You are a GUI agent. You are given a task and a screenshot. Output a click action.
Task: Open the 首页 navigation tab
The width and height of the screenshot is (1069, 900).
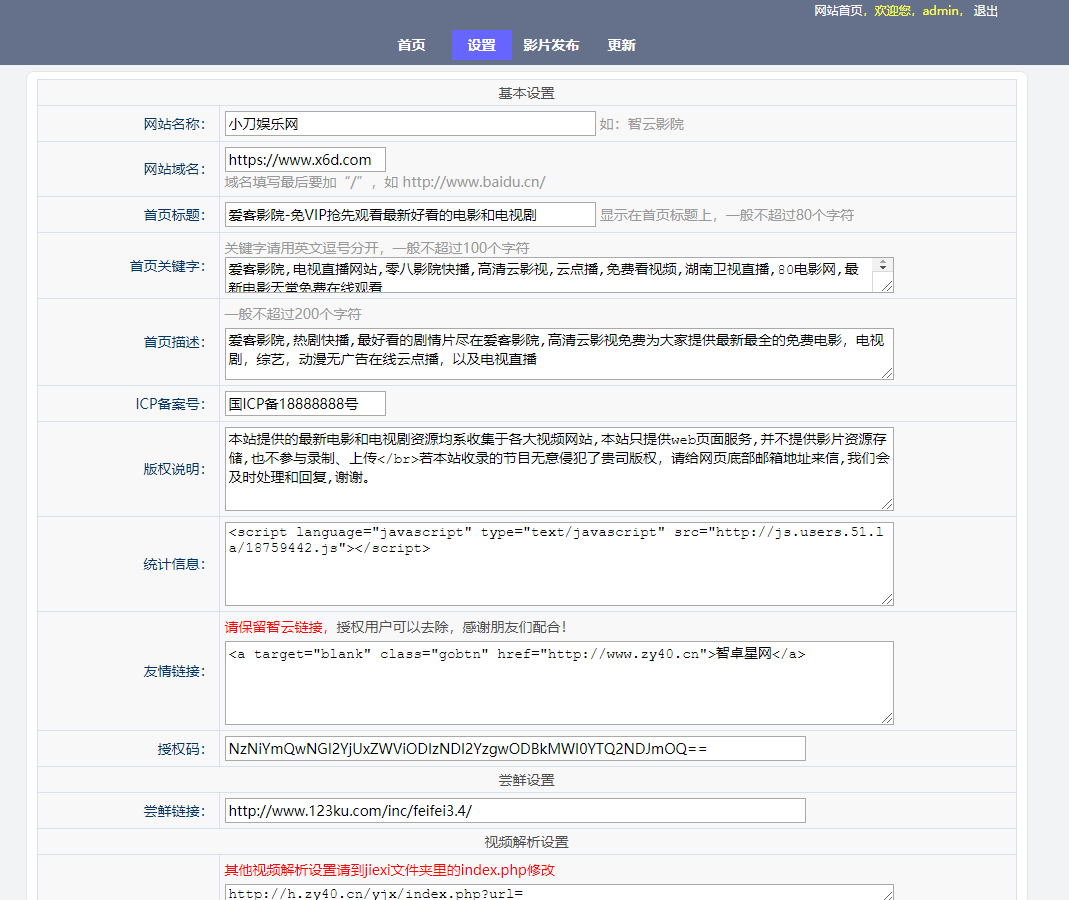[x=411, y=45]
